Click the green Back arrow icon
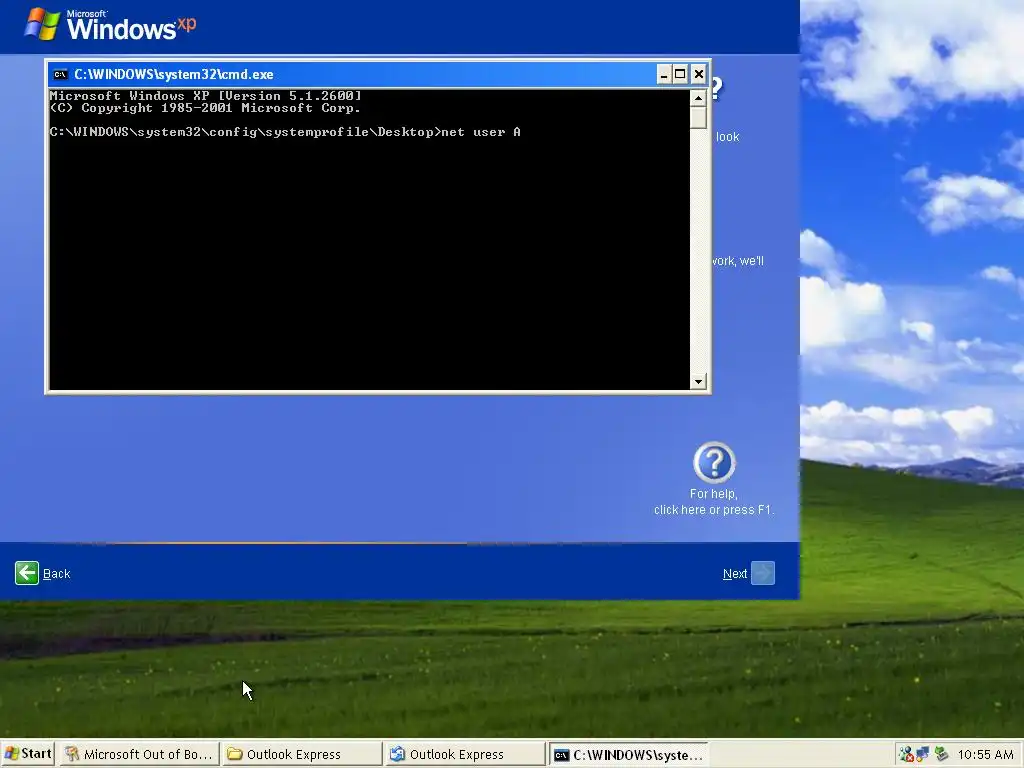 [27, 573]
